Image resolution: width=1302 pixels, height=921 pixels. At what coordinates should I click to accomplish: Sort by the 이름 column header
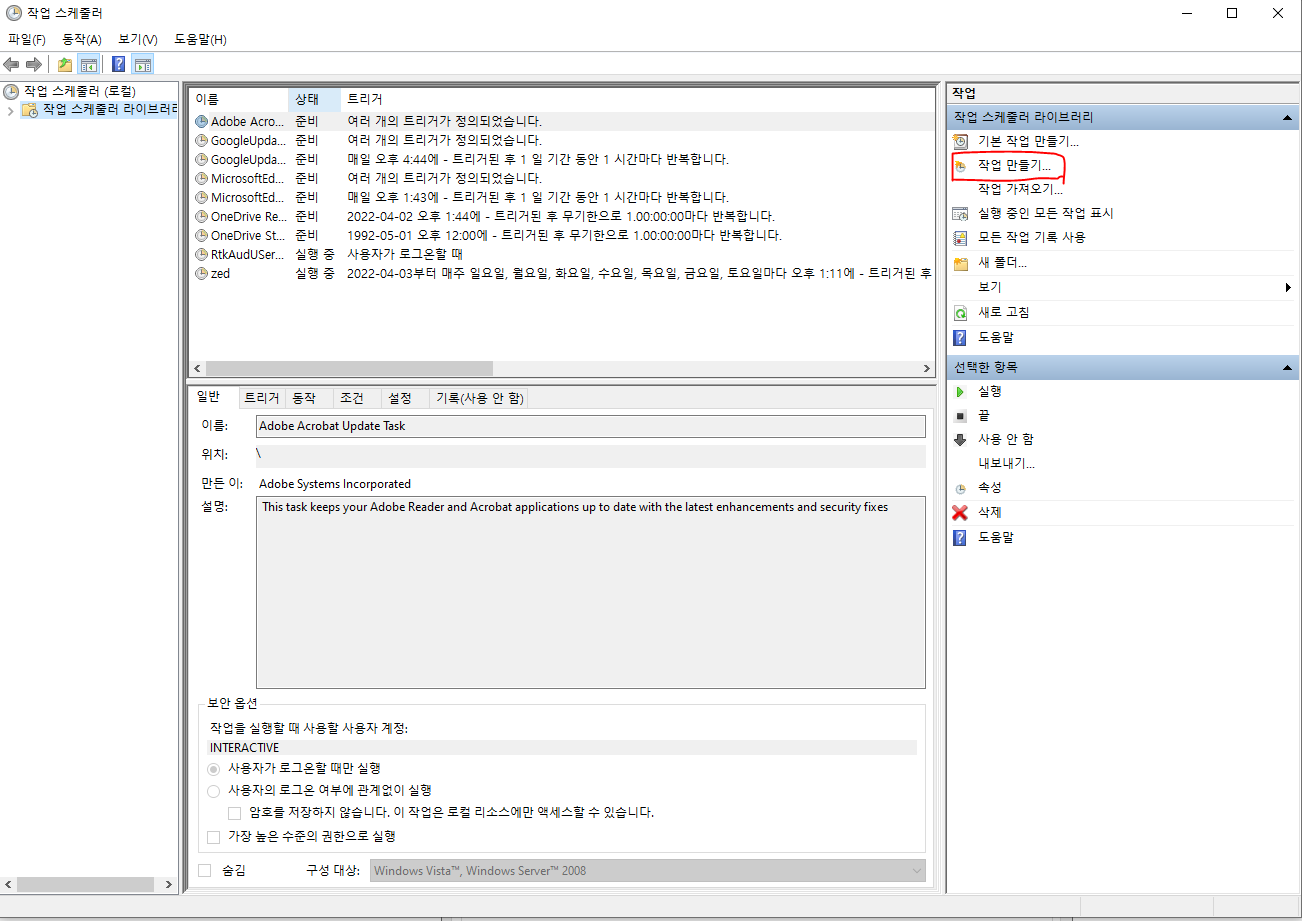coord(238,99)
